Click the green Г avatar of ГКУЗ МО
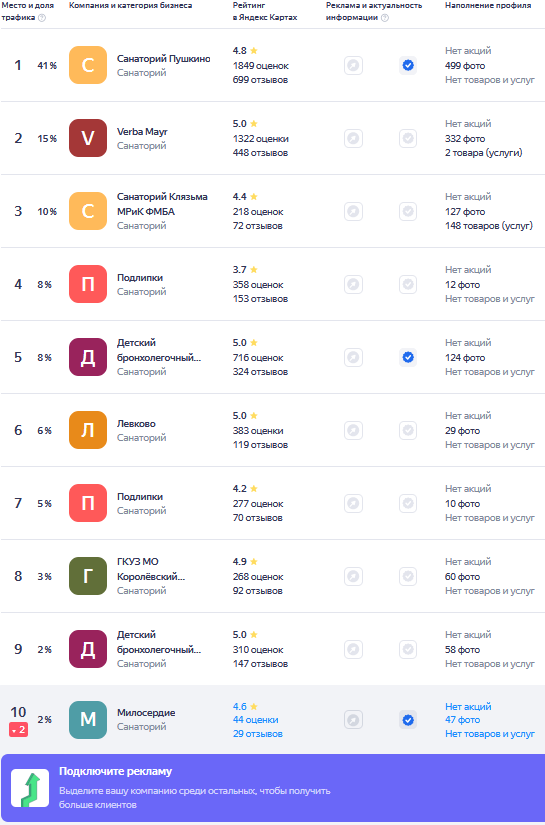545x825 pixels. click(88, 576)
